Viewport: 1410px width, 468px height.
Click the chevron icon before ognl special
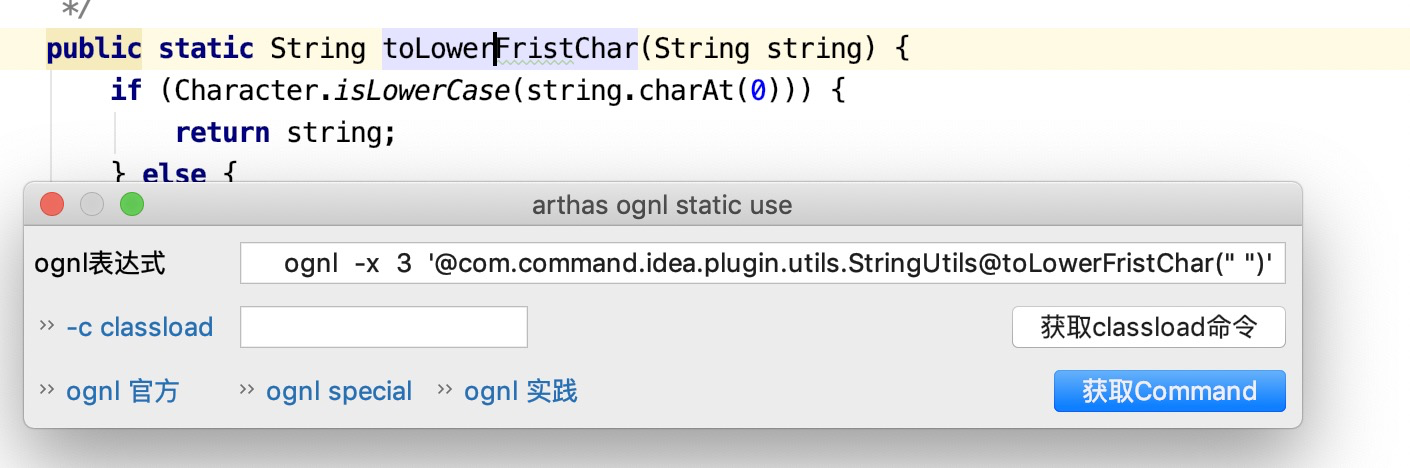(246, 390)
